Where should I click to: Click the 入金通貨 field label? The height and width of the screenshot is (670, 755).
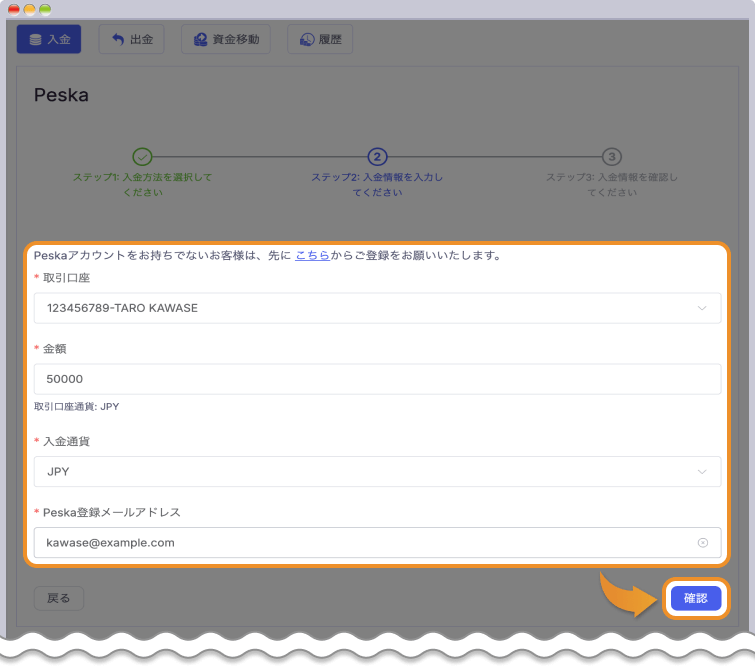[66, 441]
